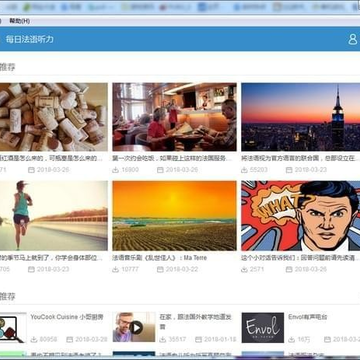Viewport: 360px width, 360px height.
Task: Click the date under WHAT comic card
Action: coord(311,269)
